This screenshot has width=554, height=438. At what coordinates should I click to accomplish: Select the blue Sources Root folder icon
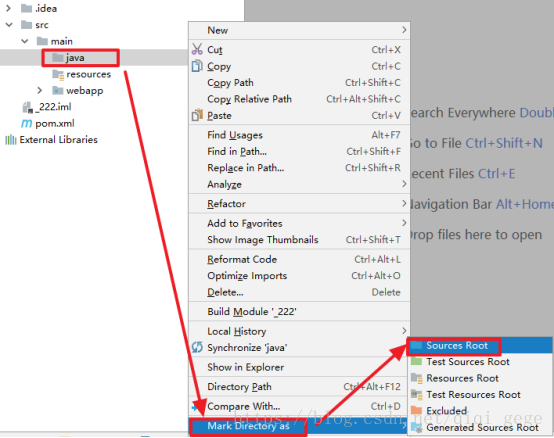click(x=416, y=345)
